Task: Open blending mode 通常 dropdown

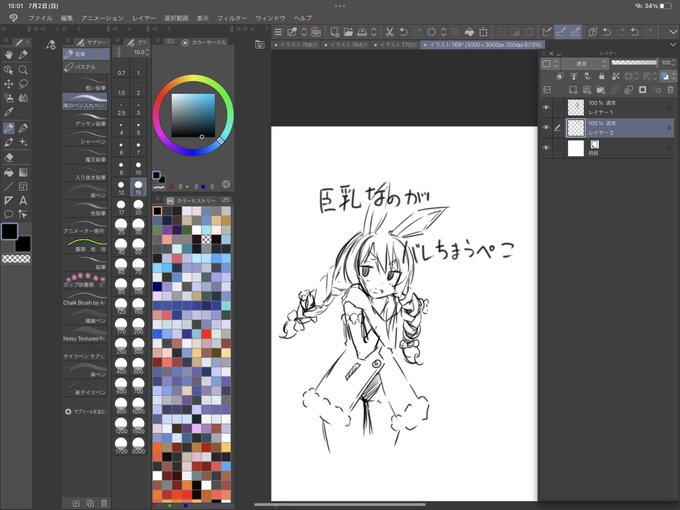Action: pyautogui.click(x=585, y=64)
